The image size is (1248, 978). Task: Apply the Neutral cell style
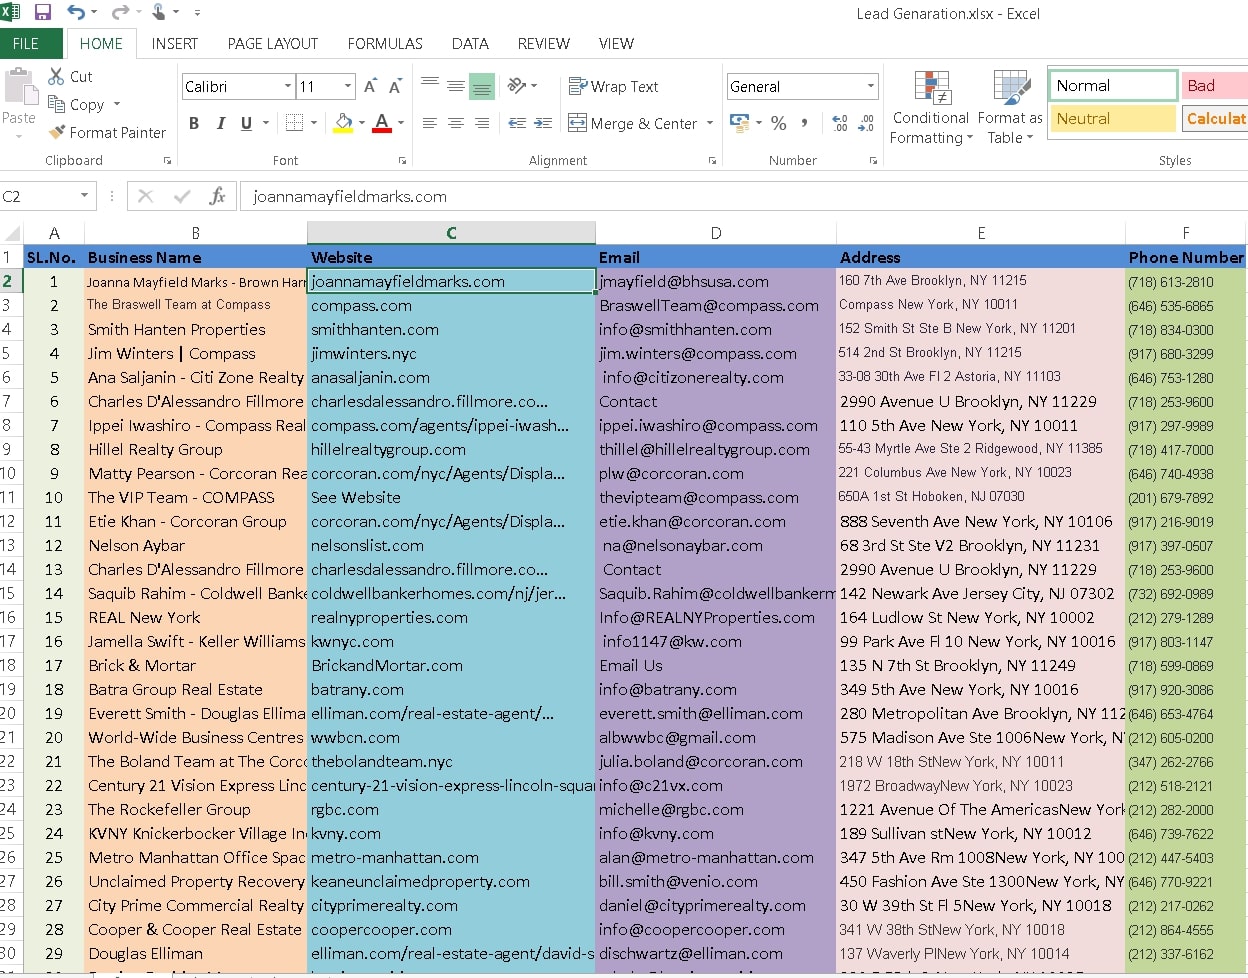point(1111,118)
